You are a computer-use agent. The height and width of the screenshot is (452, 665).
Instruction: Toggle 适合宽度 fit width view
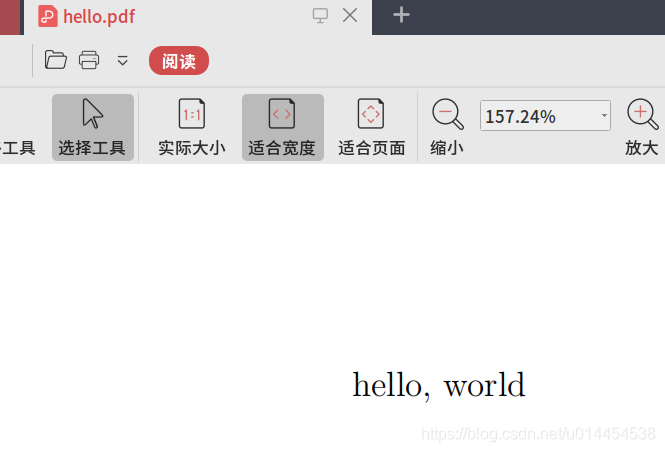pyautogui.click(x=282, y=127)
